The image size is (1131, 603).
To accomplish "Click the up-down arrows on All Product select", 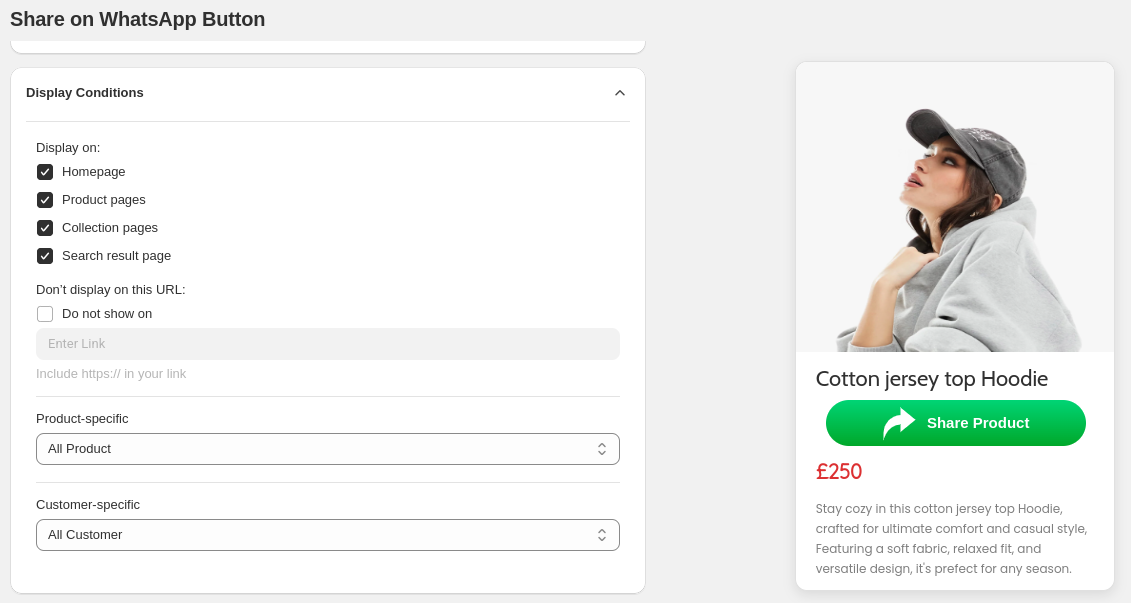I will click(x=602, y=449).
